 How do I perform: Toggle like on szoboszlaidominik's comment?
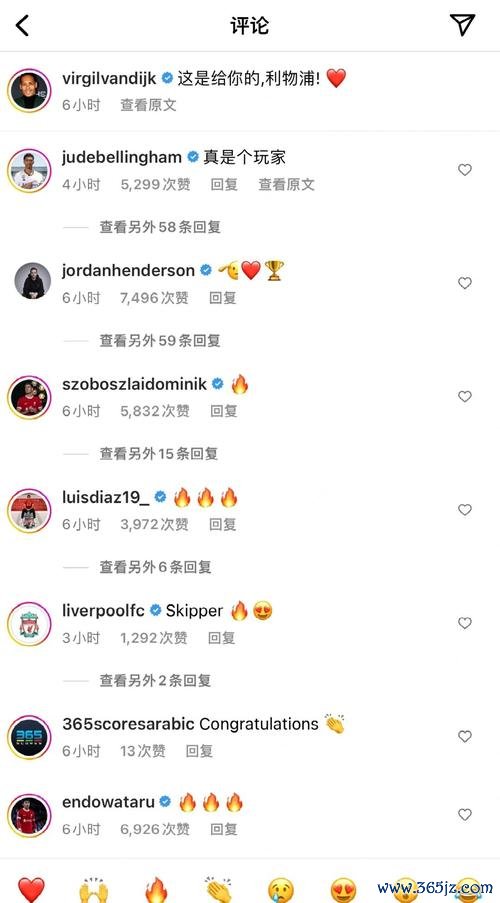tap(464, 397)
